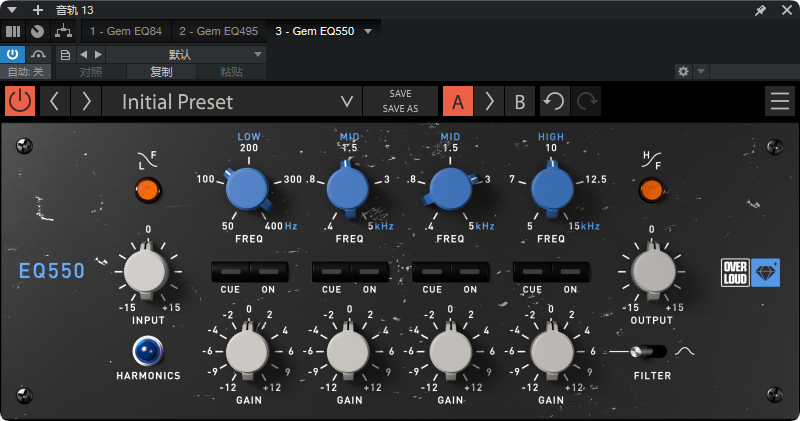Click the HIGH band FREQ knob
800x421 pixels.
pos(552,189)
